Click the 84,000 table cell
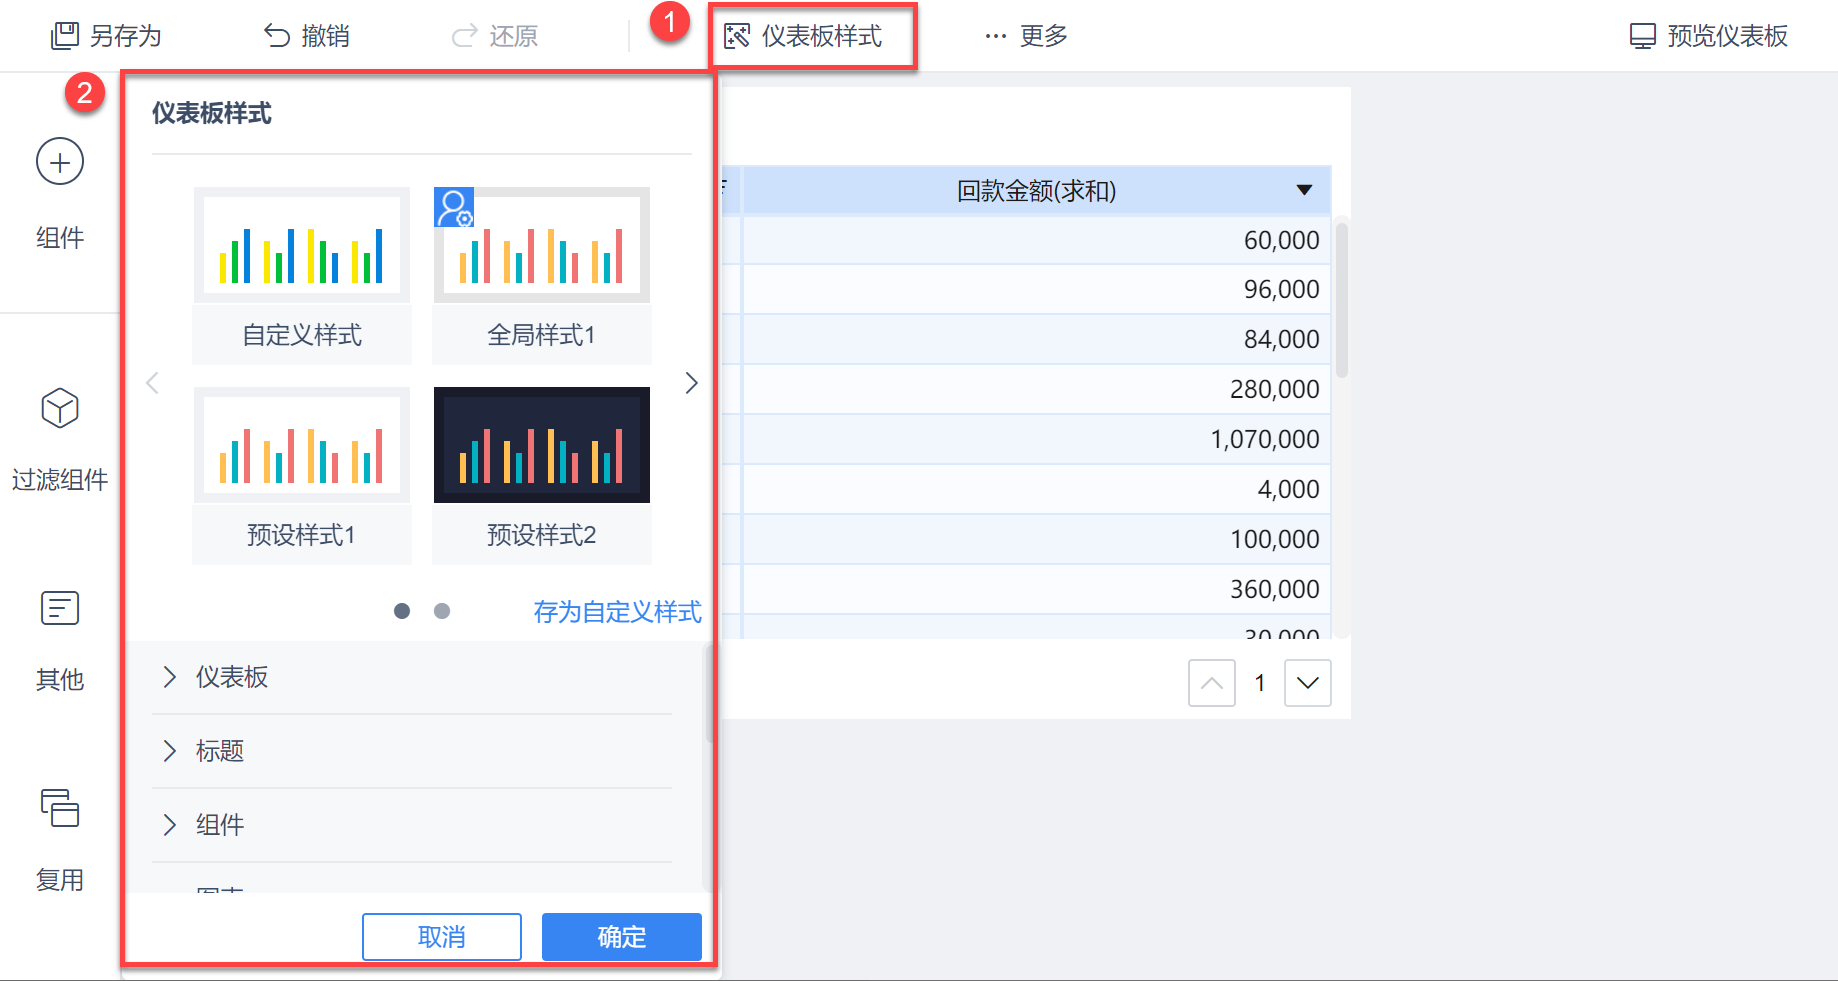 (x=1037, y=340)
